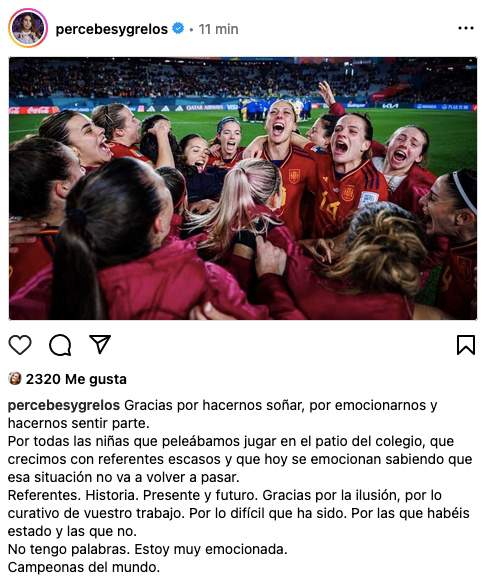Click the blonde ponytail player in the photo center
Viewport: 486px width, 581px height.
coord(244,208)
